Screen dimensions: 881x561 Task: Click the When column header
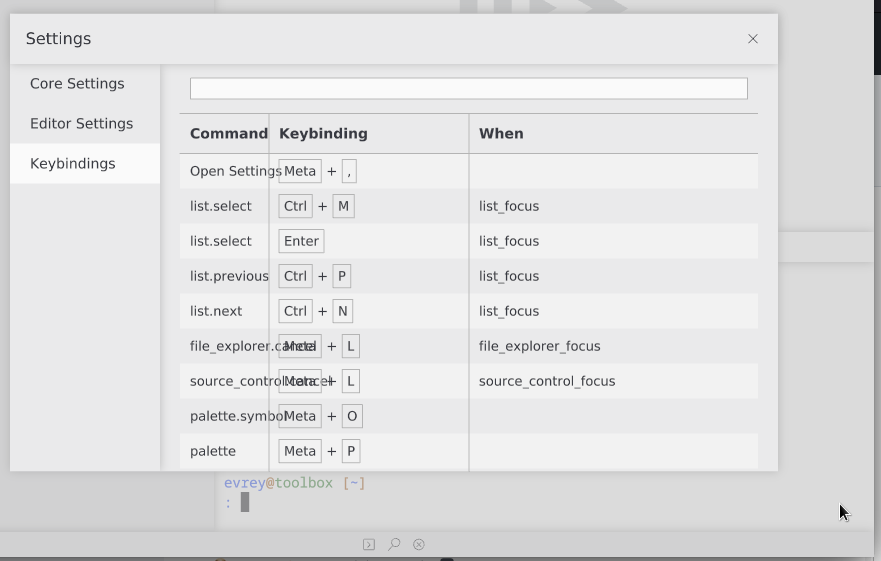tap(501, 134)
